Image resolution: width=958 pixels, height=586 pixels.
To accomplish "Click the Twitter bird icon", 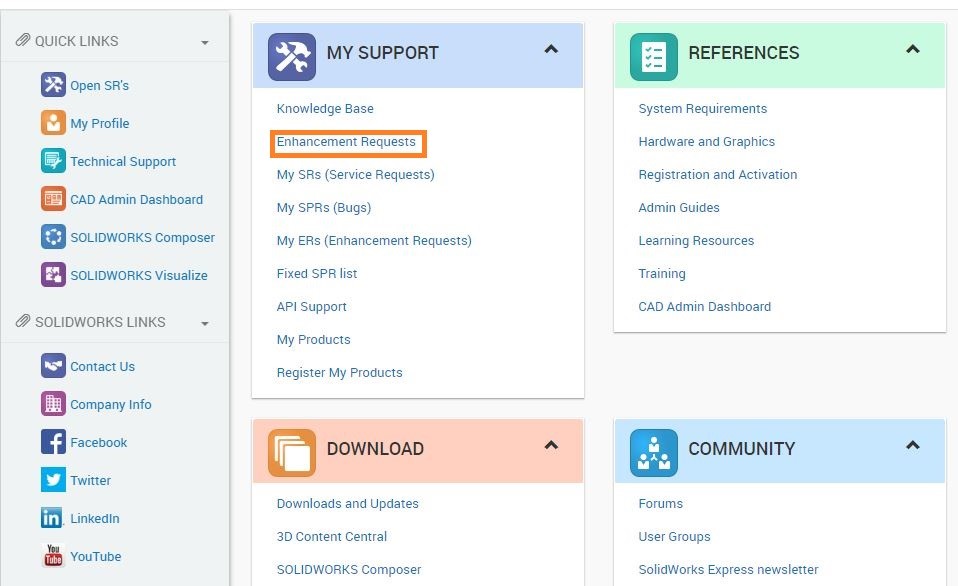I will pos(53,480).
